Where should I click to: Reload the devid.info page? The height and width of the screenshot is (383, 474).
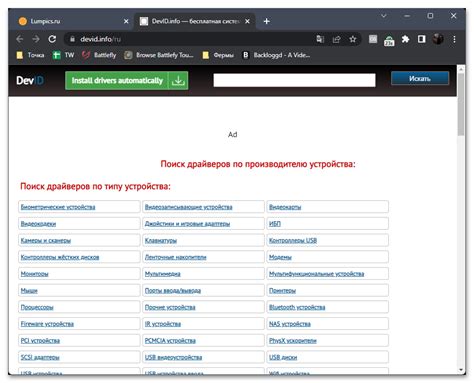[x=52, y=39]
